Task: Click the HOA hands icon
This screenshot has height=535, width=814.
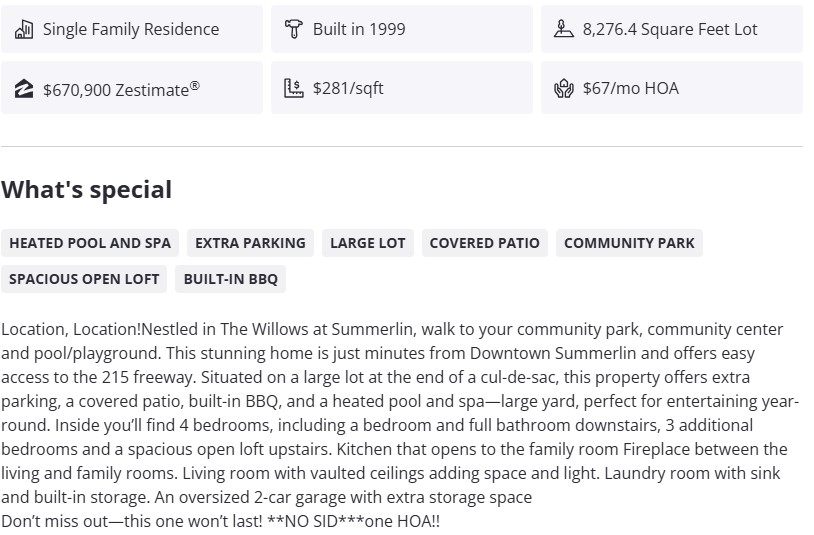Action: coord(563,88)
